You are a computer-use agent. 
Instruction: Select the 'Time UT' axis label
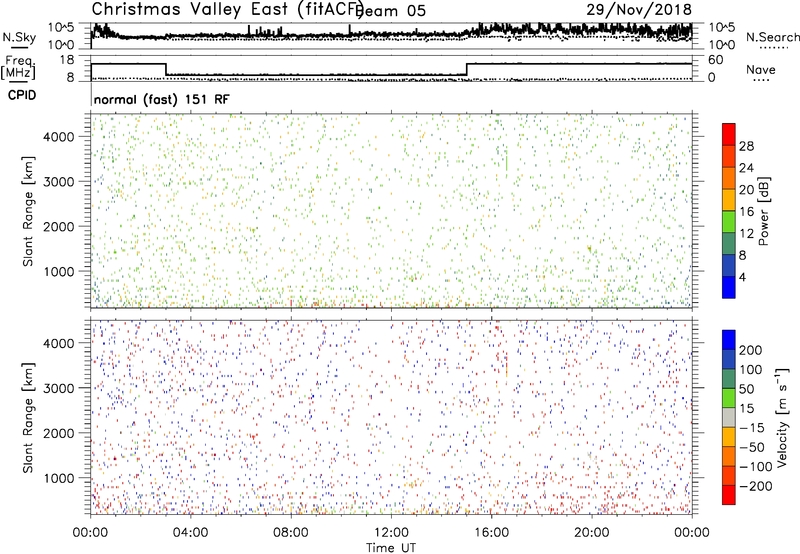[391, 547]
